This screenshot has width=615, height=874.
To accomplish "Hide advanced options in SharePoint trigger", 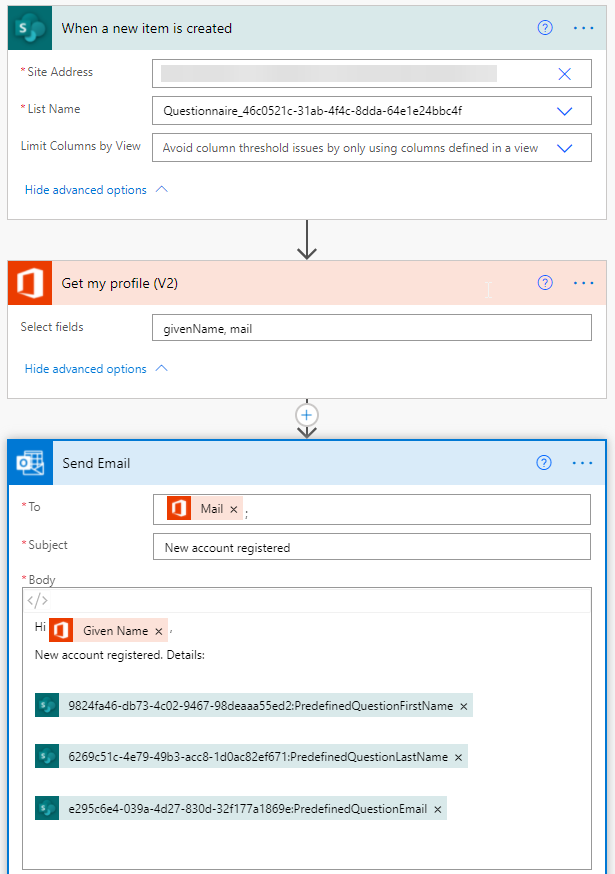I will pyautogui.click(x=96, y=190).
